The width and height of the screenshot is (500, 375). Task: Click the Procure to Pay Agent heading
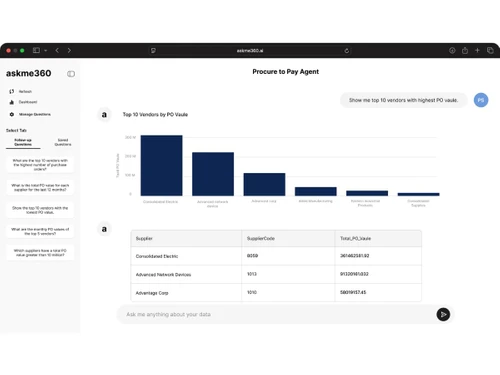285,72
